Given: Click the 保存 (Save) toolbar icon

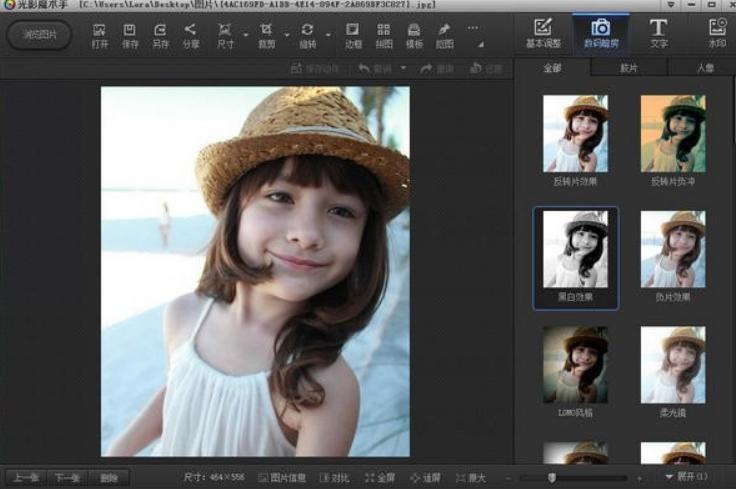Looking at the screenshot, I should (130, 35).
